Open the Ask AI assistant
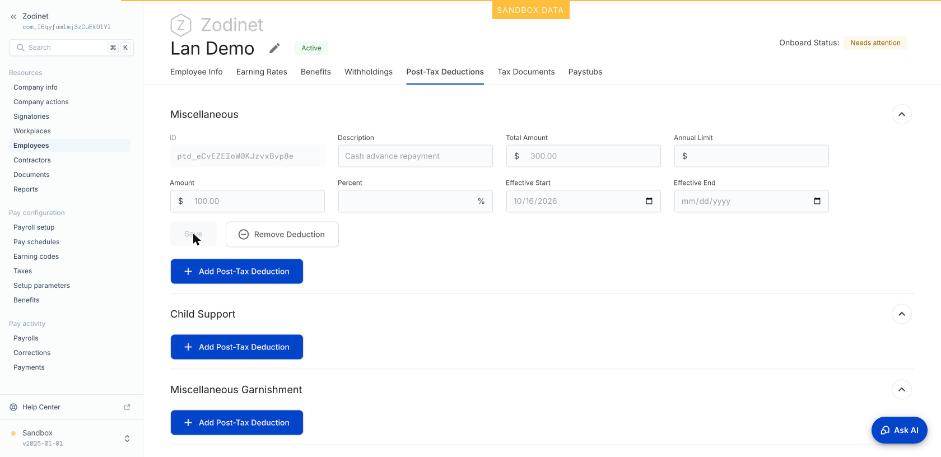 pos(899,430)
